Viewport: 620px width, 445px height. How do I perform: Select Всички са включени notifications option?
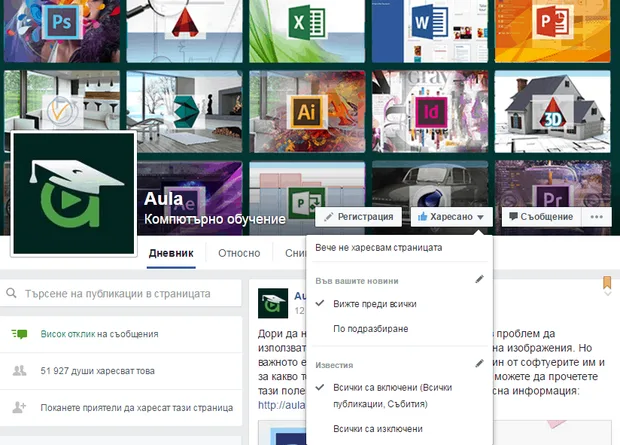point(392,396)
